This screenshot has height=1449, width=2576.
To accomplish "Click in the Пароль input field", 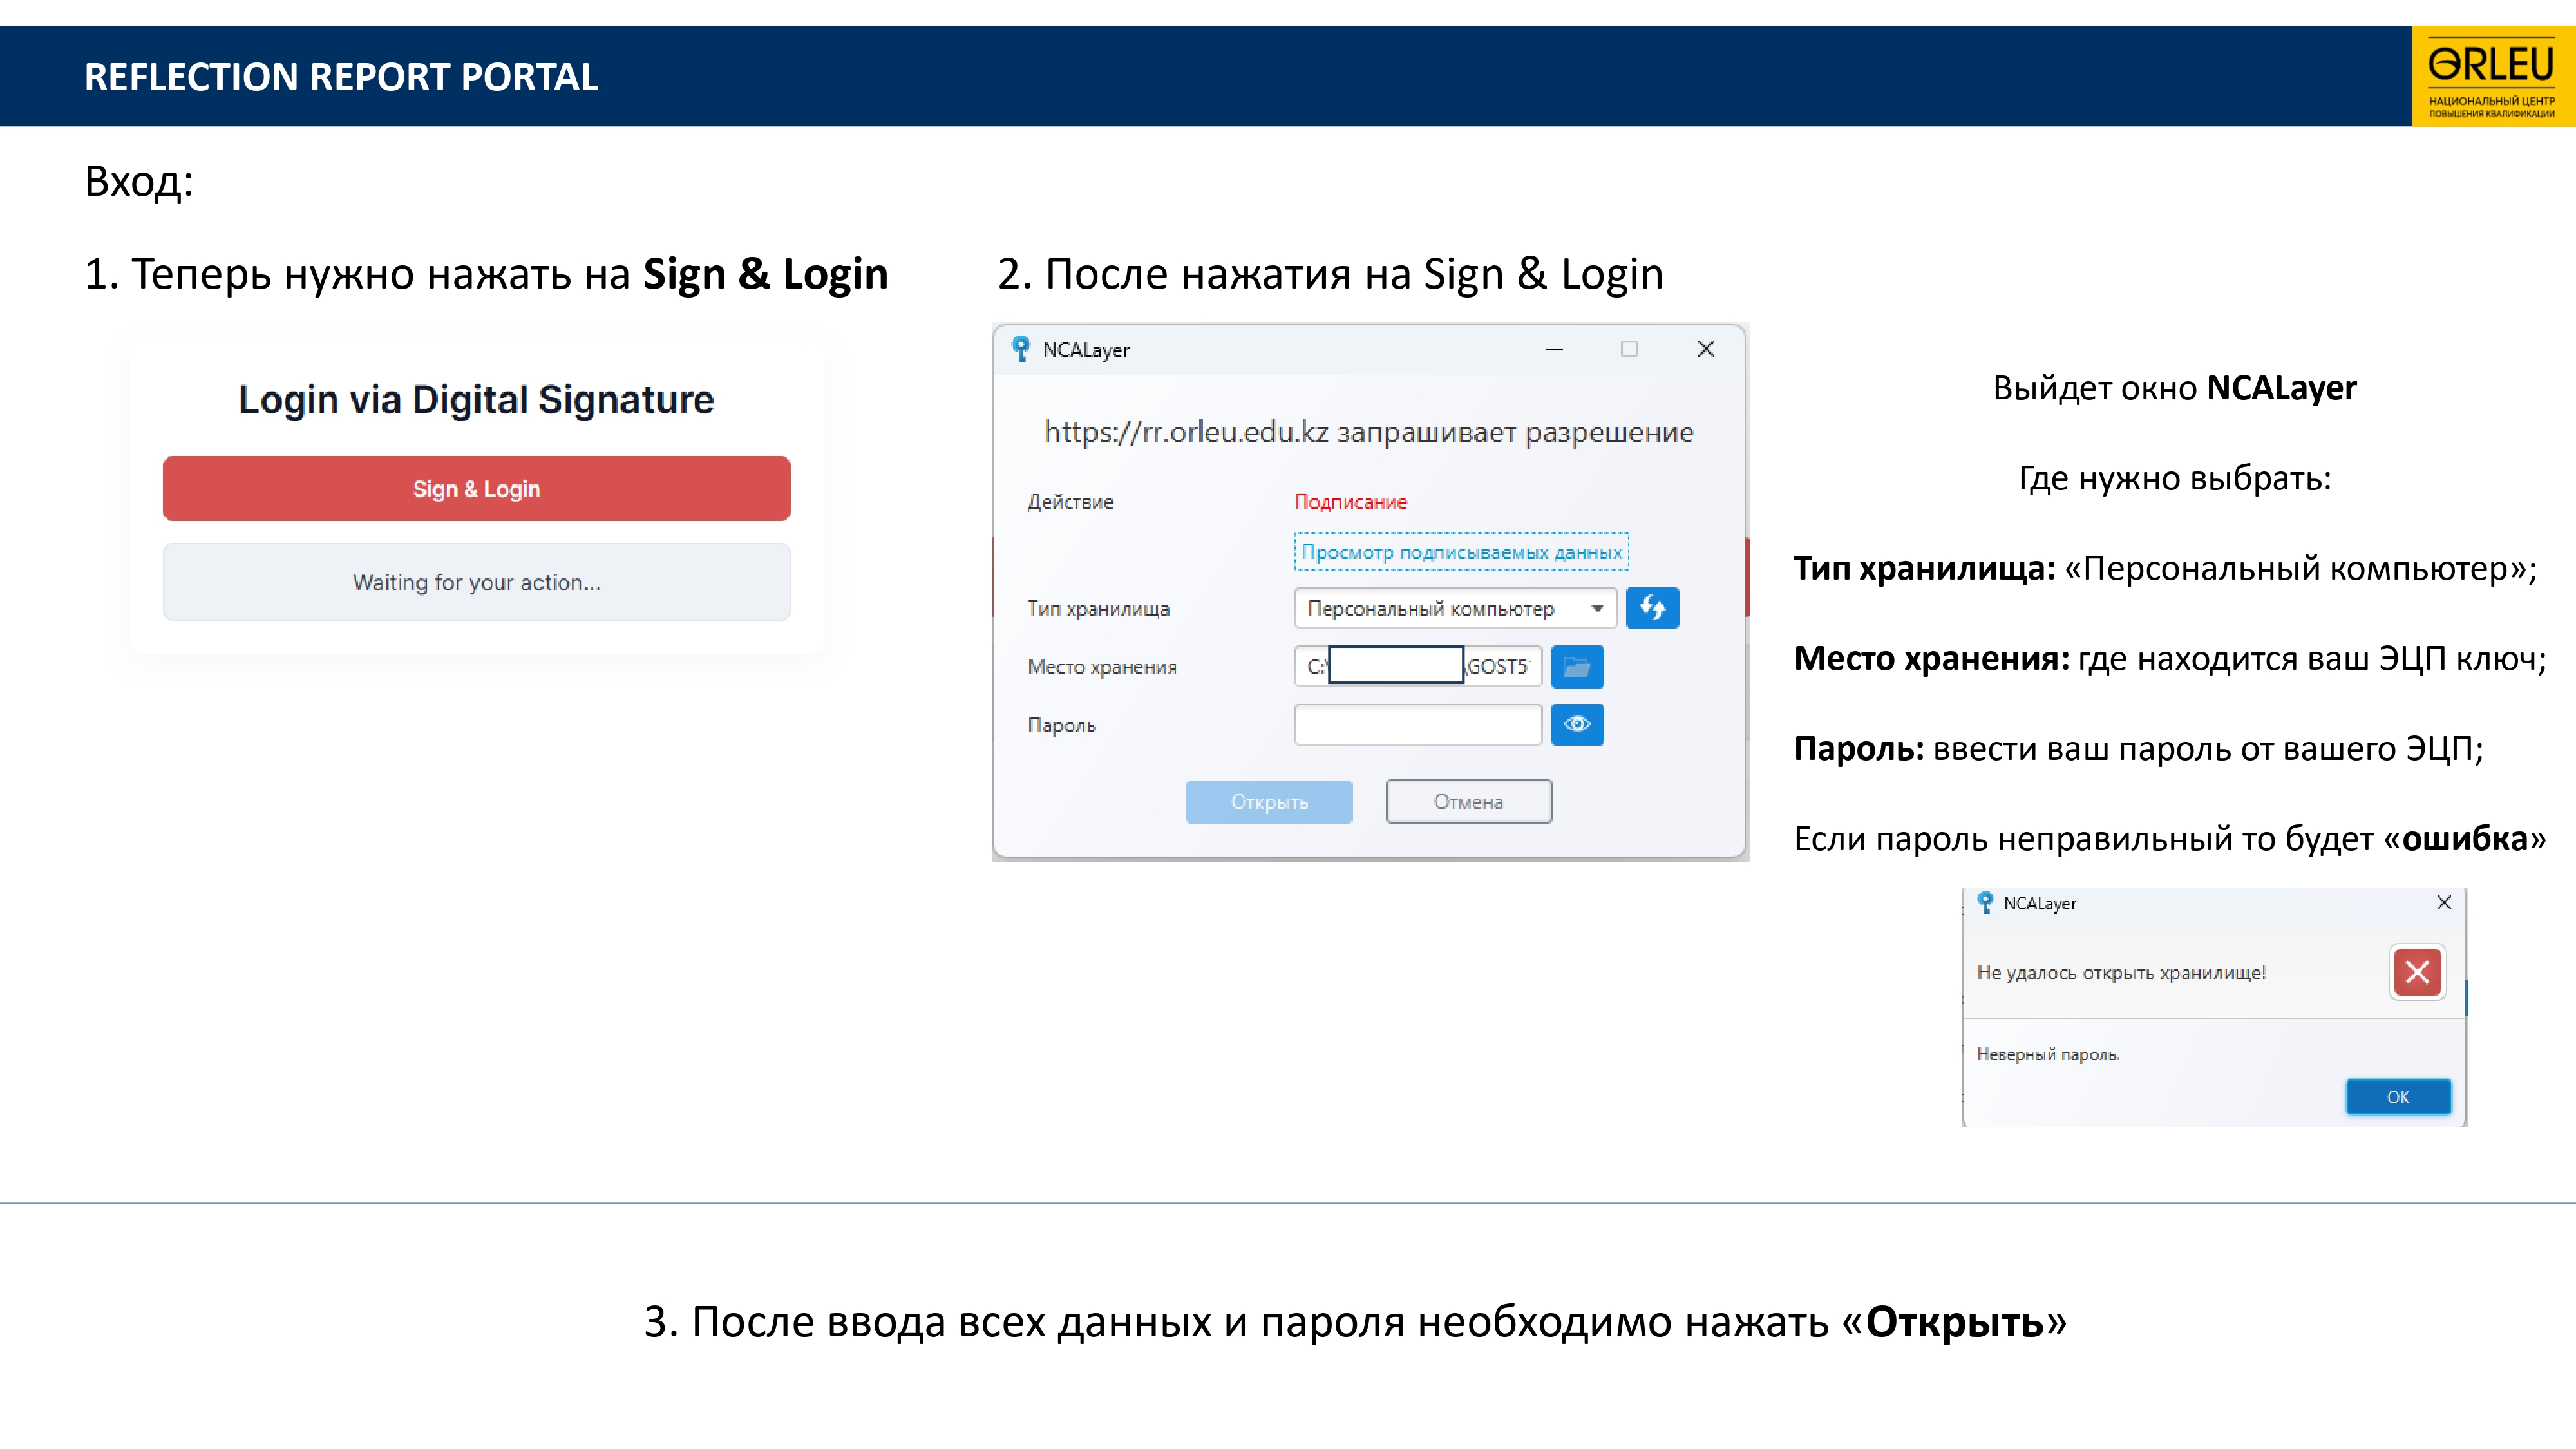I will pyautogui.click(x=1417, y=725).
